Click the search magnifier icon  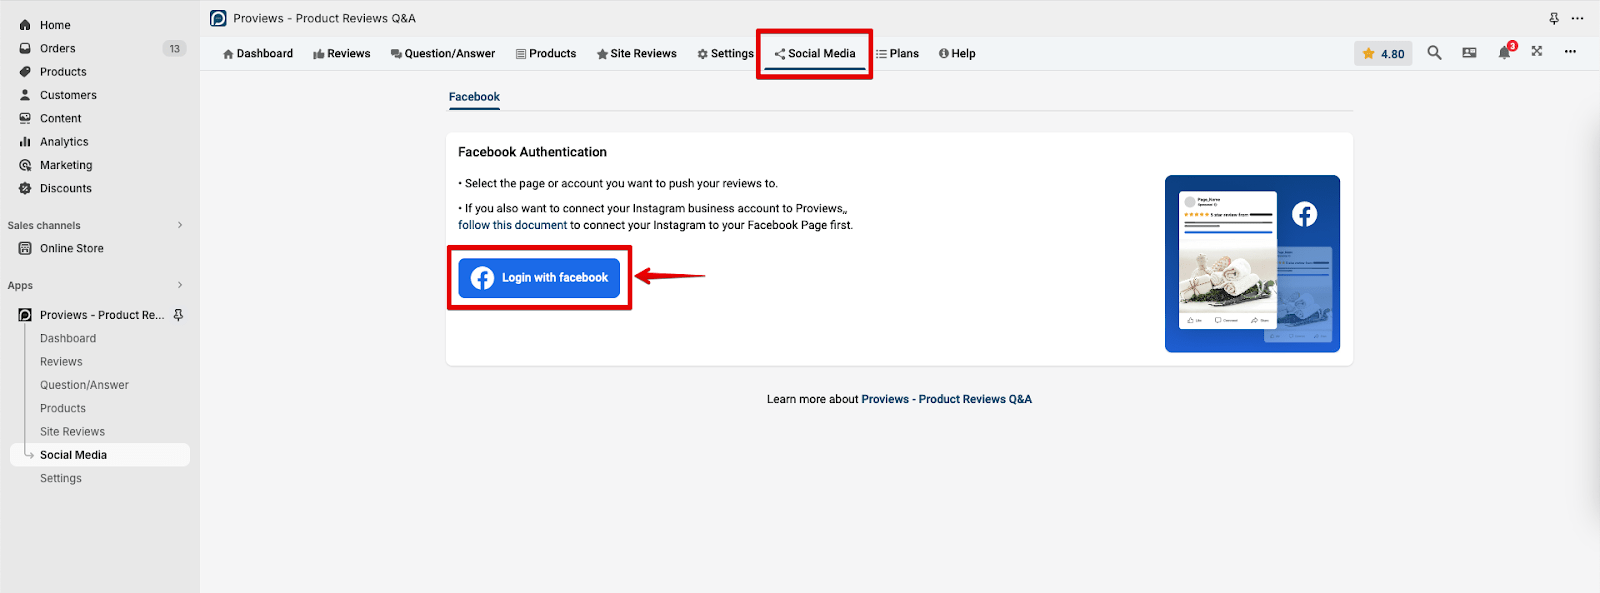1434,53
